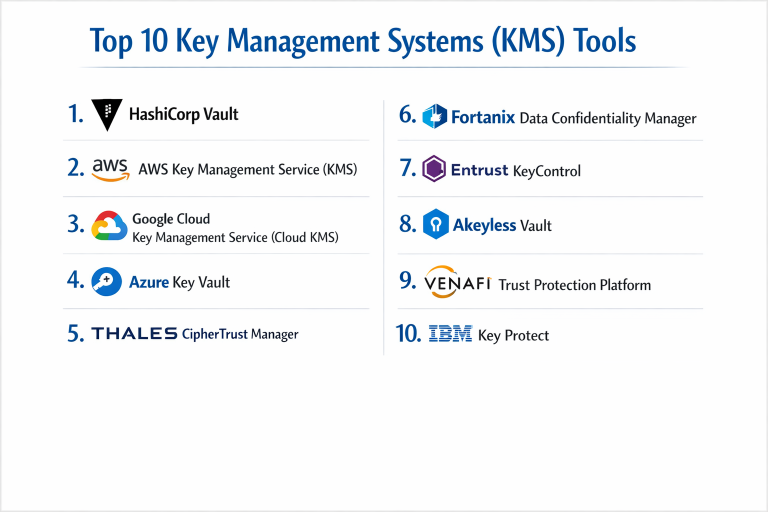Screen dimensions: 768x512
Task: Click the number '10.' beside IBM
Action: (x=408, y=334)
